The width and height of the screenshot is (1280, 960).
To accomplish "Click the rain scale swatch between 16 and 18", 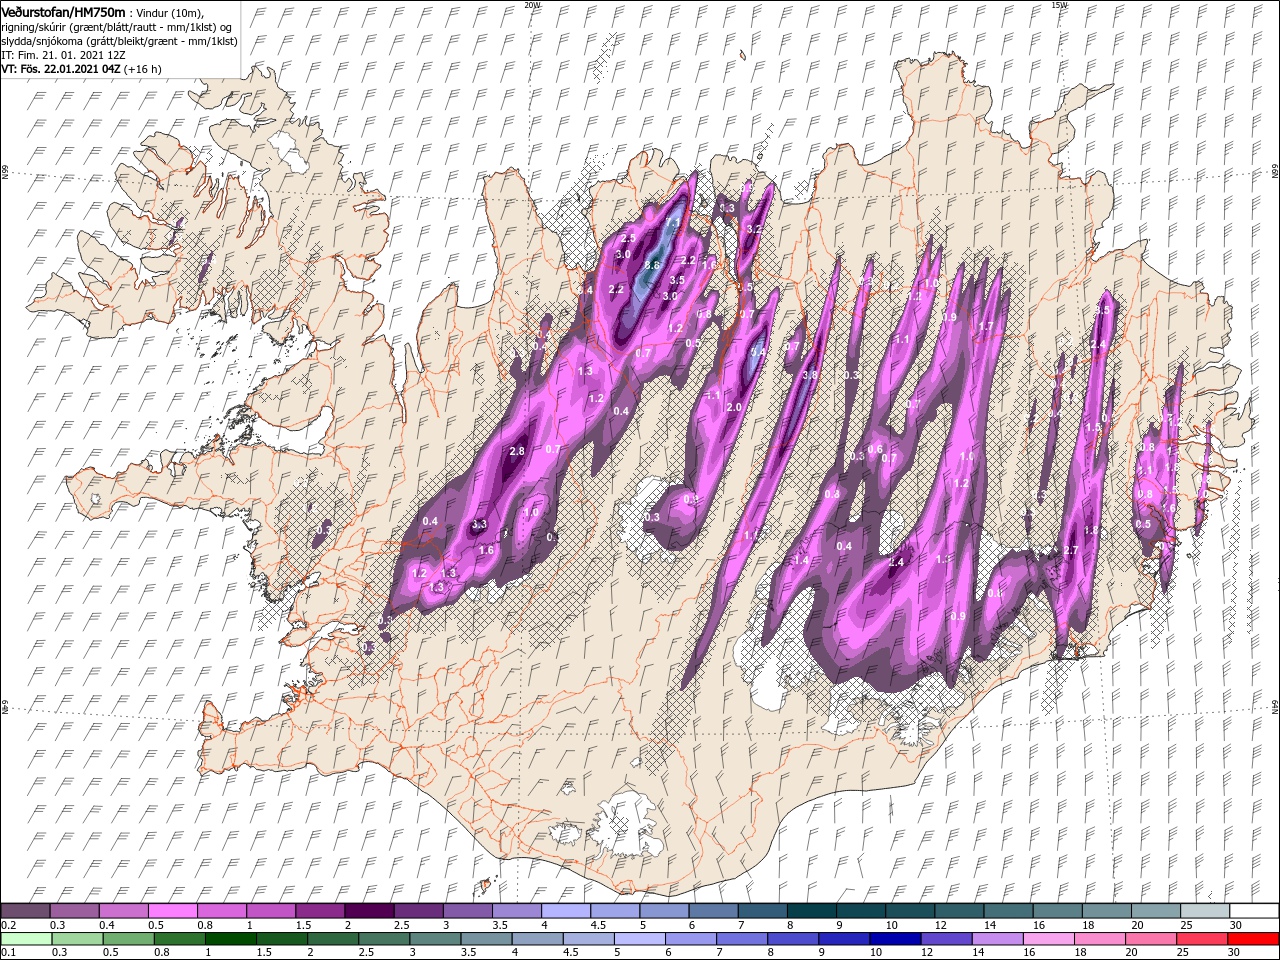I will coord(1049,938).
